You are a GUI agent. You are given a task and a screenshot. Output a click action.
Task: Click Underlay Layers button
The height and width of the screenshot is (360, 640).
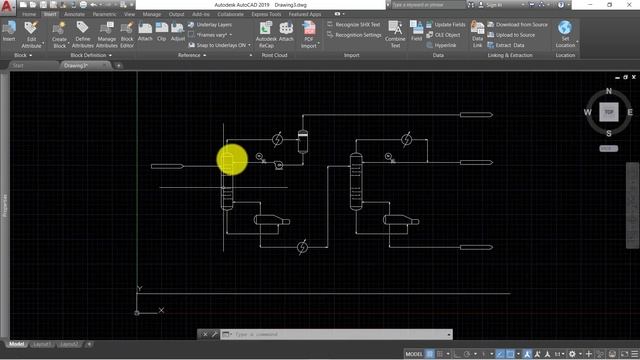[x=210, y=24]
